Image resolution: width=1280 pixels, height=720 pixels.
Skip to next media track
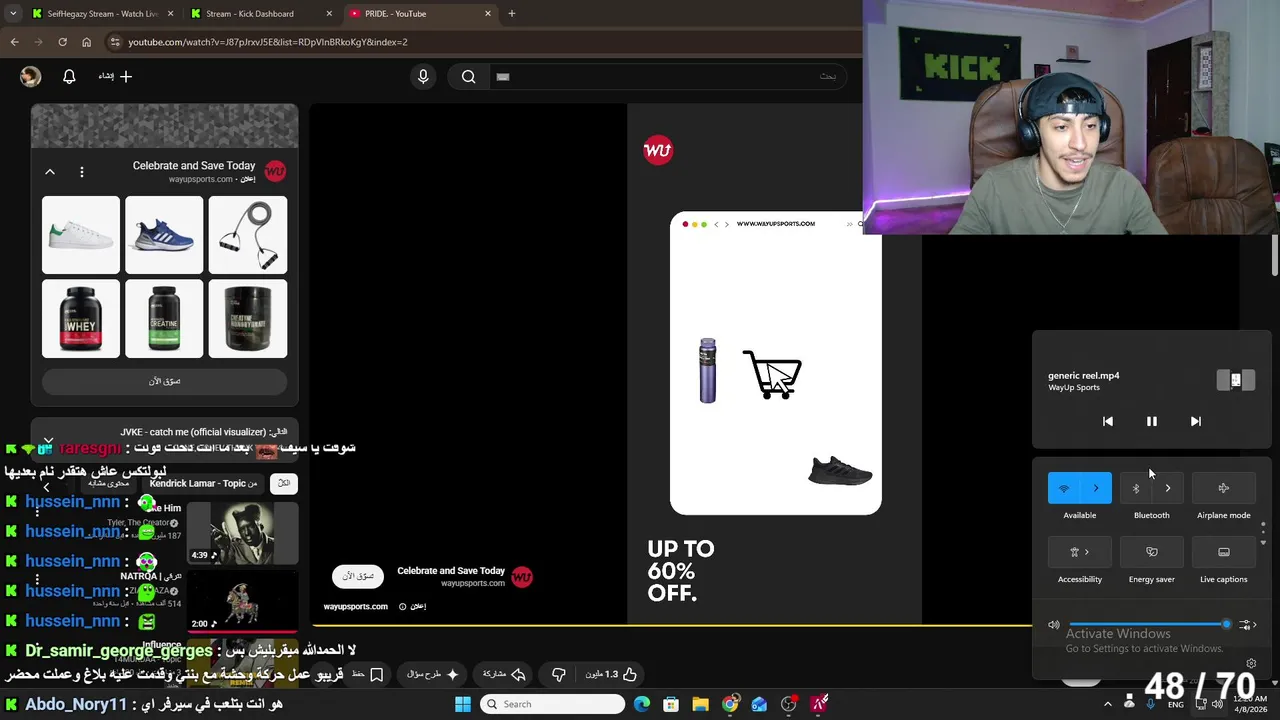click(1195, 421)
